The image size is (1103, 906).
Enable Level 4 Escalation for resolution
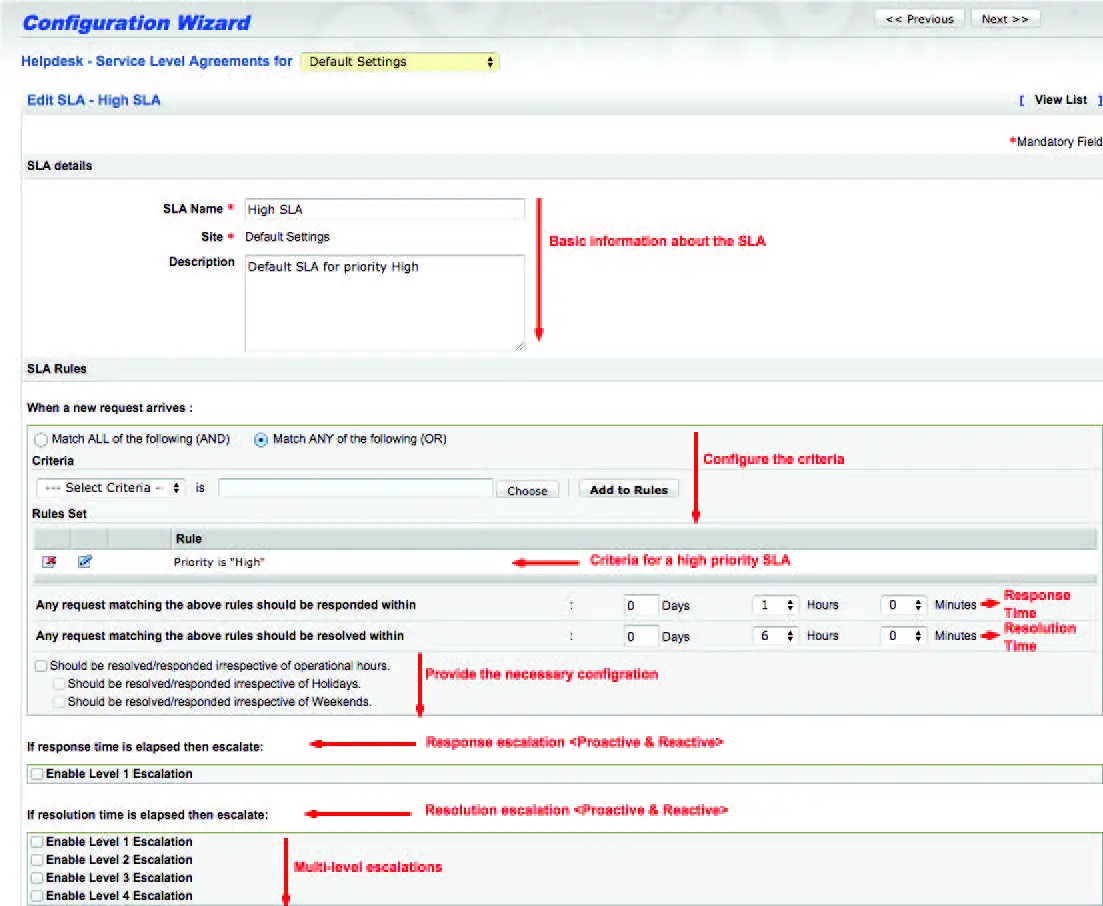pos(36,895)
